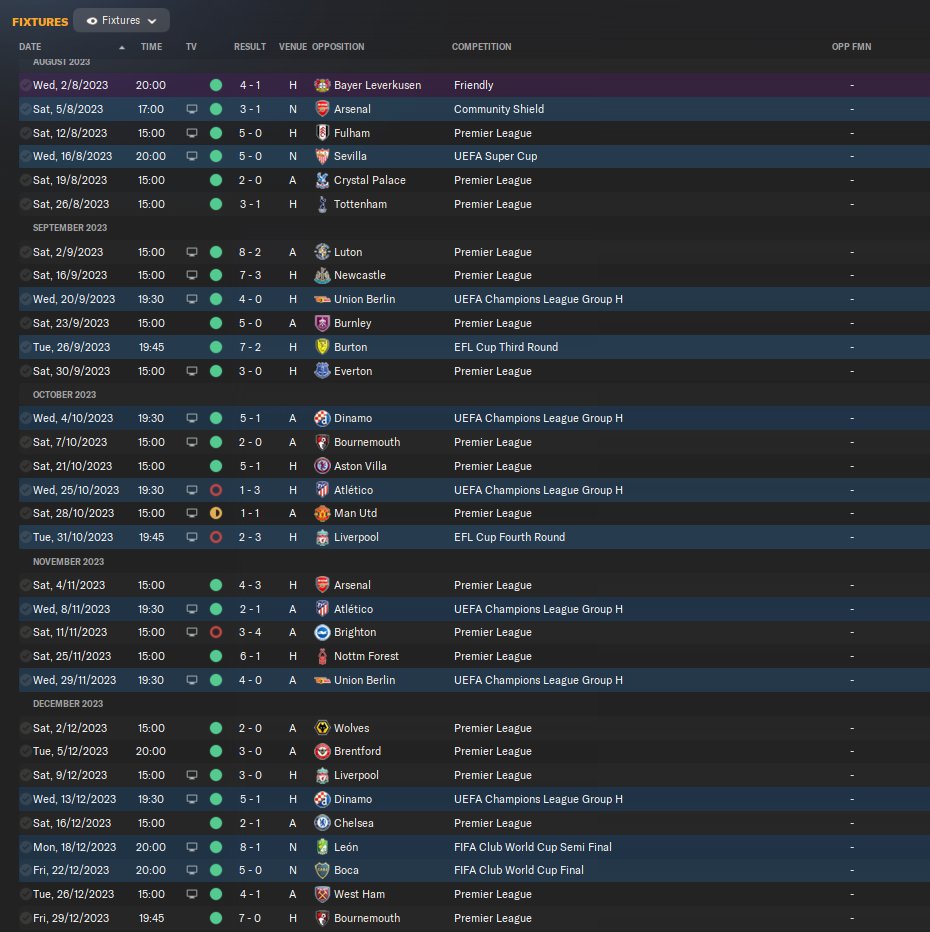Image resolution: width=930 pixels, height=932 pixels.
Task: Click the Tottenham club badge
Action: pyautogui.click(x=322, y=204)
